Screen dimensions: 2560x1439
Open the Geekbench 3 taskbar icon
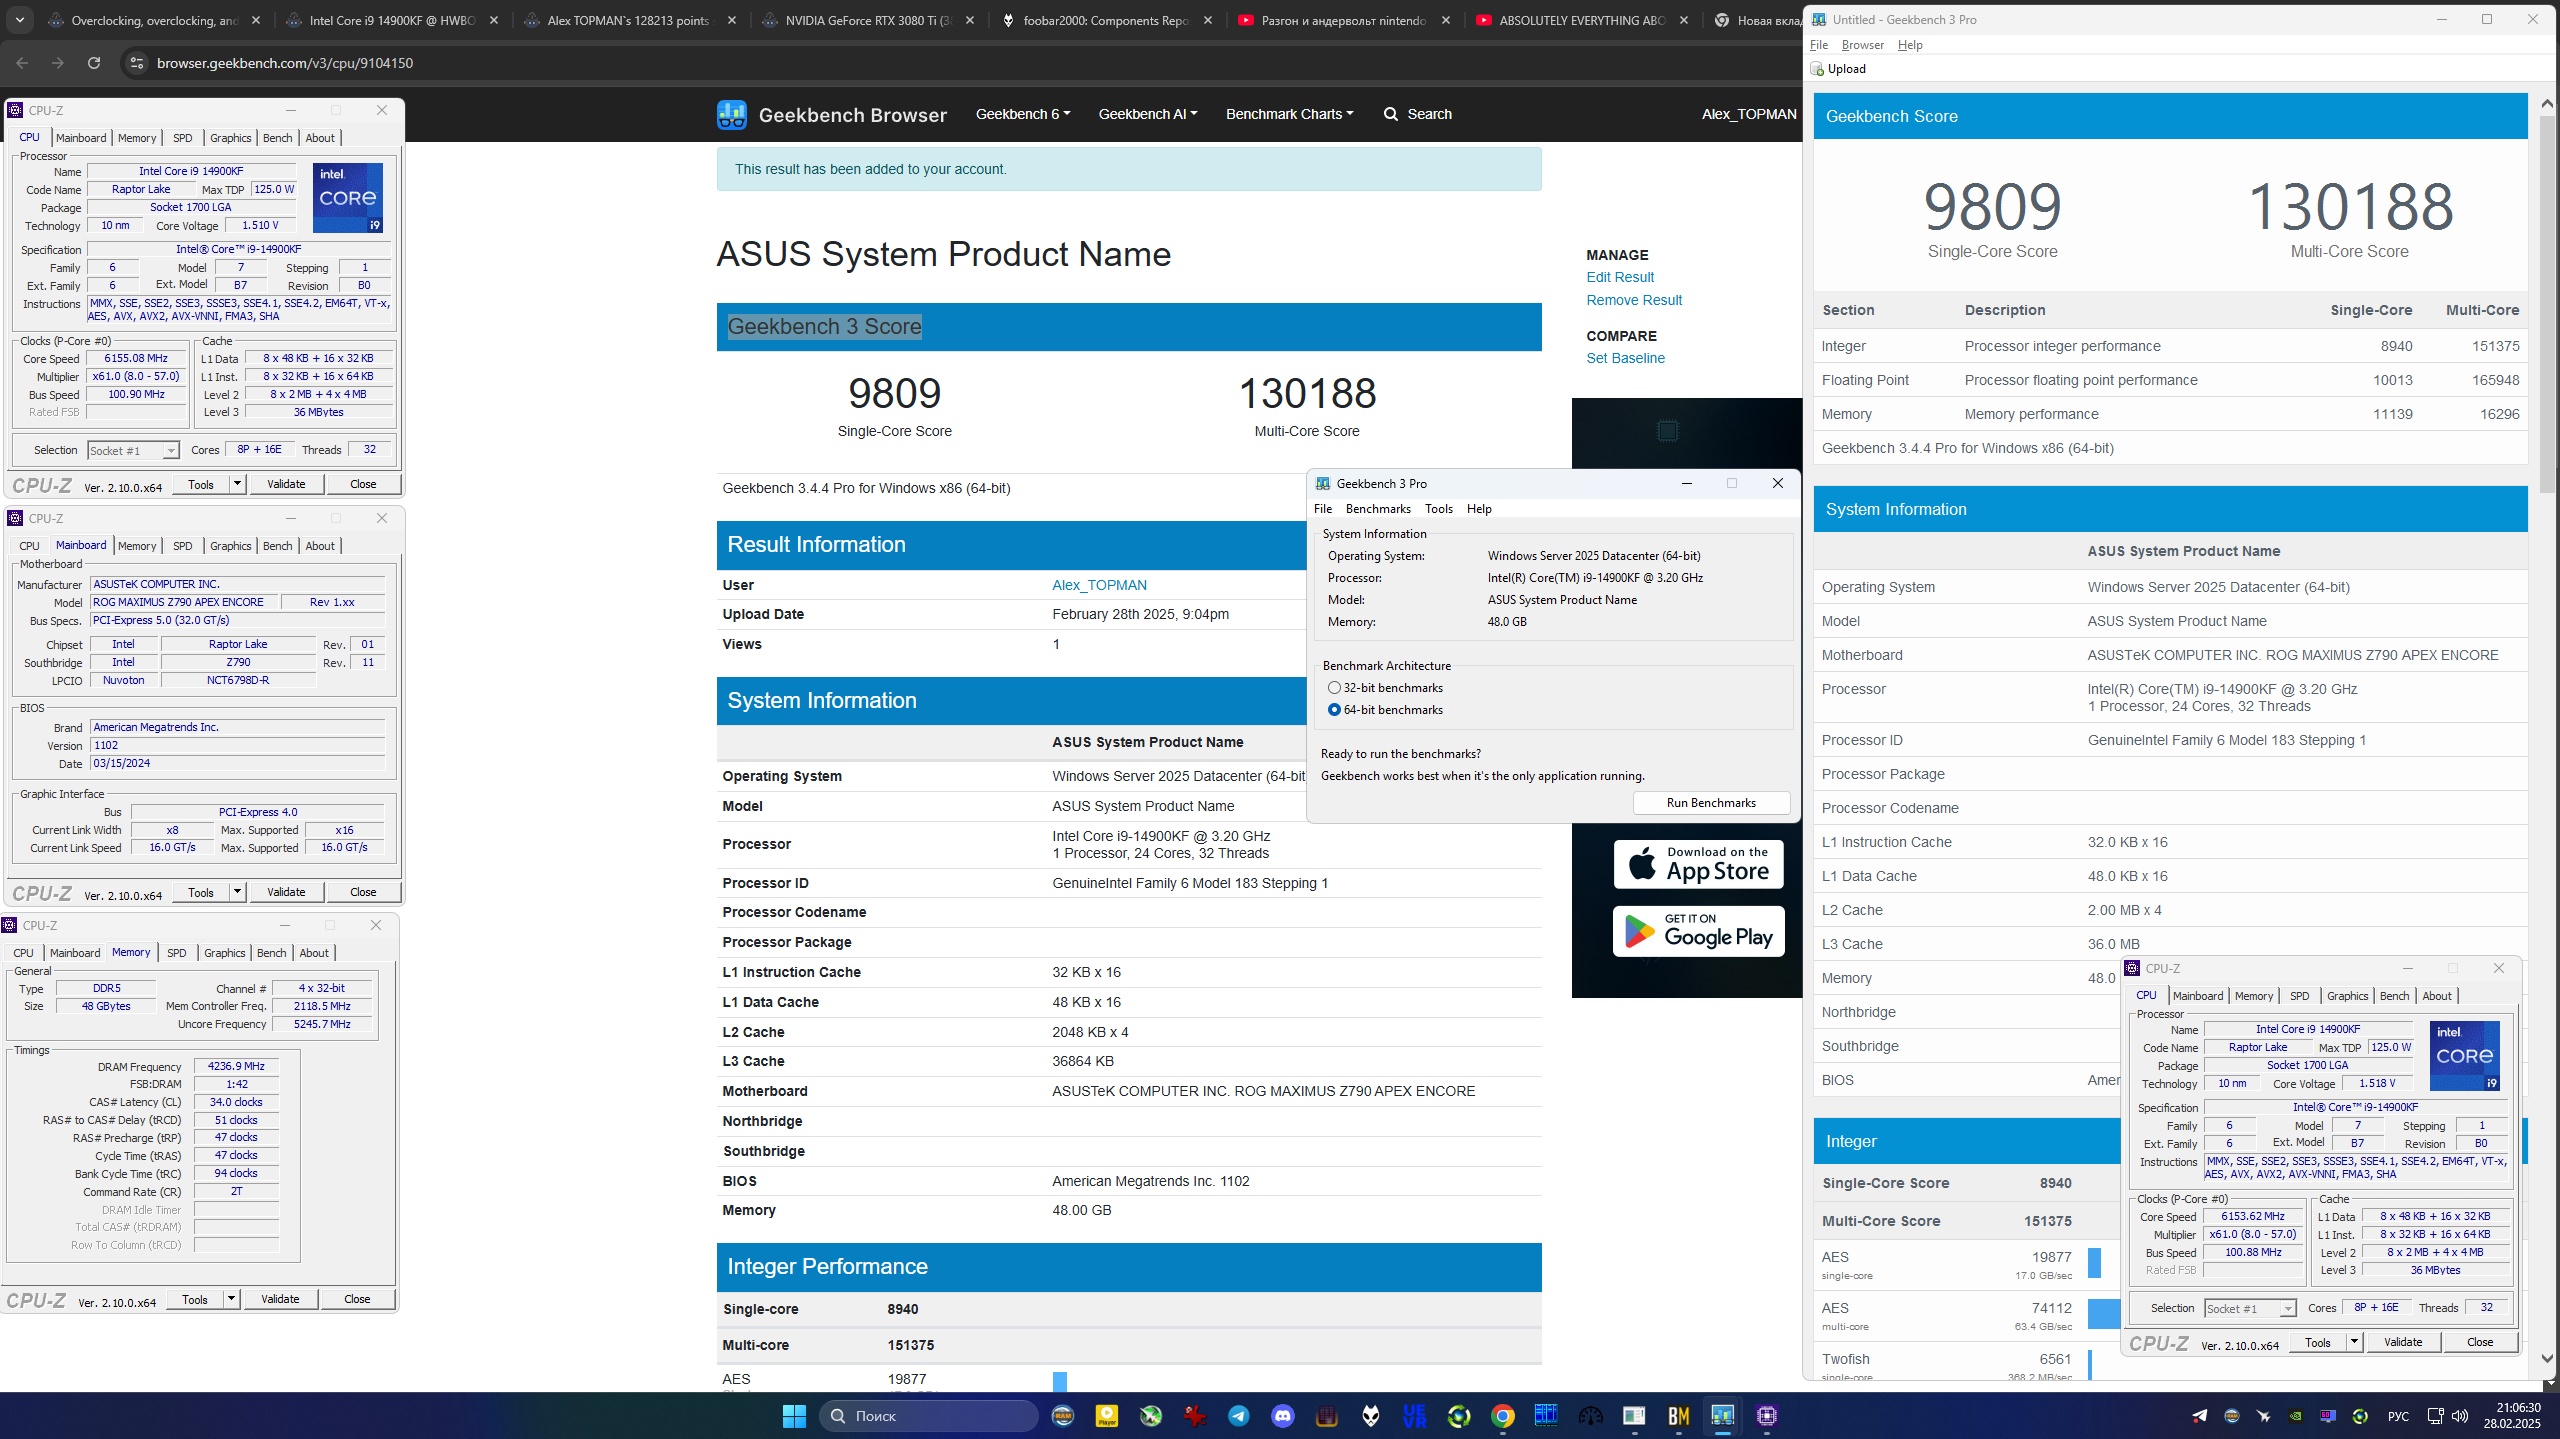tap(1722, 1416)
